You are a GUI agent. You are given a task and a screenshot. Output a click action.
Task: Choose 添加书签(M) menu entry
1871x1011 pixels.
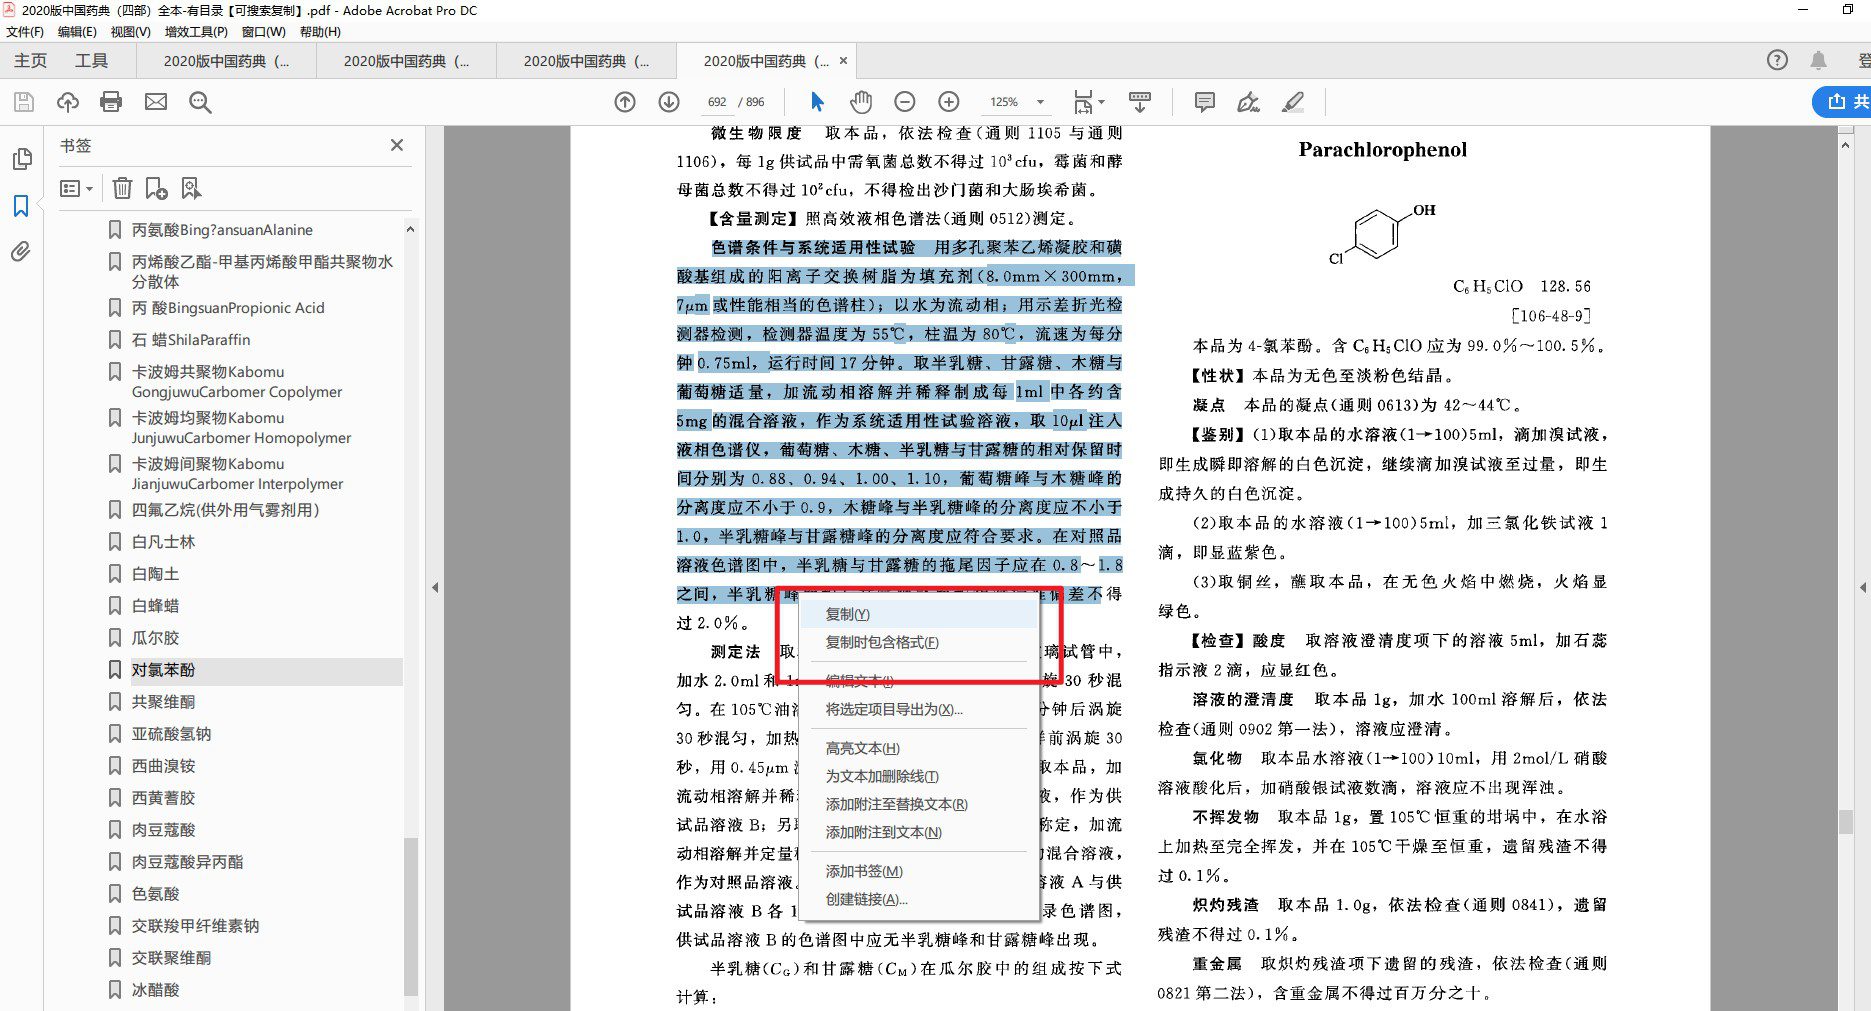click(x=918, y=871)
